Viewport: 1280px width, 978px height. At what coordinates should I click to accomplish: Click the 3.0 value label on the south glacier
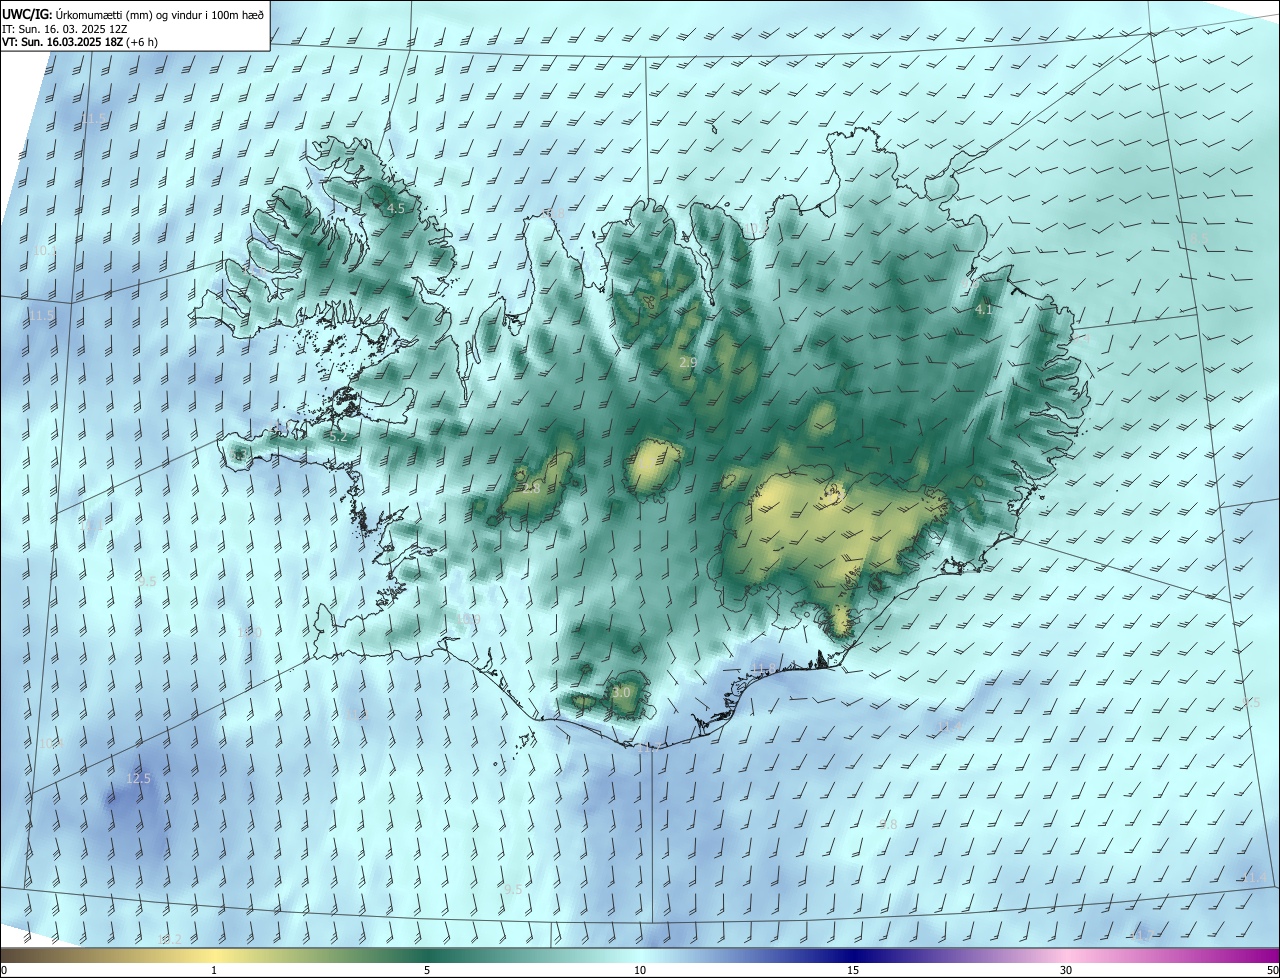[621, 693]
